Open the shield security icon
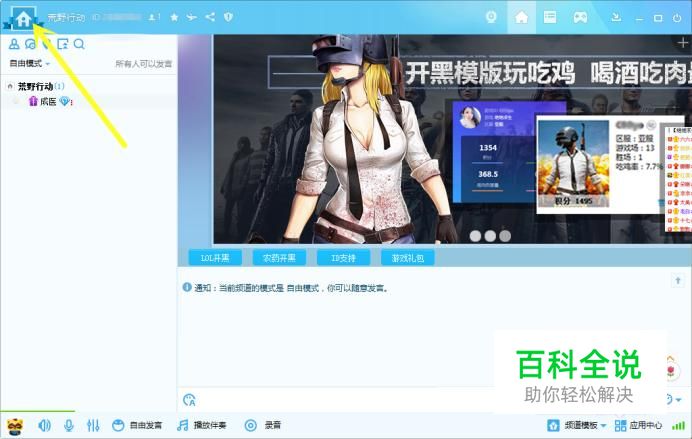 pyautogui.click(x=228, y=17)
